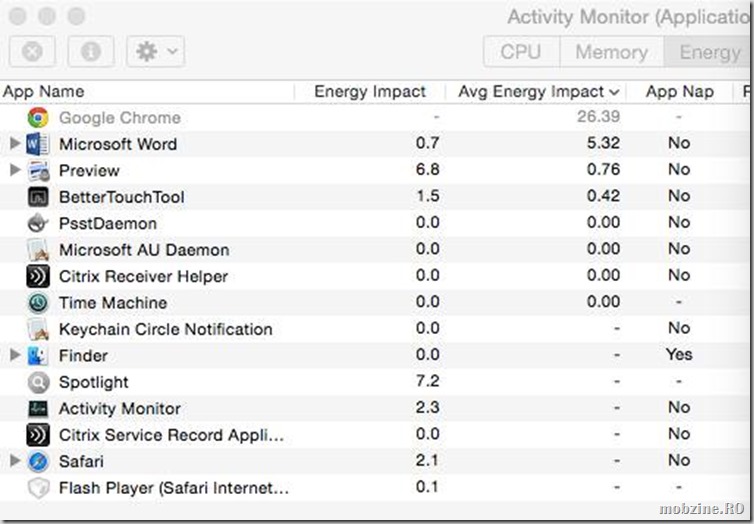This screenshot has width=754, height=524.
Task: Expand the Safari disclosure triangle
Action: 15,461
